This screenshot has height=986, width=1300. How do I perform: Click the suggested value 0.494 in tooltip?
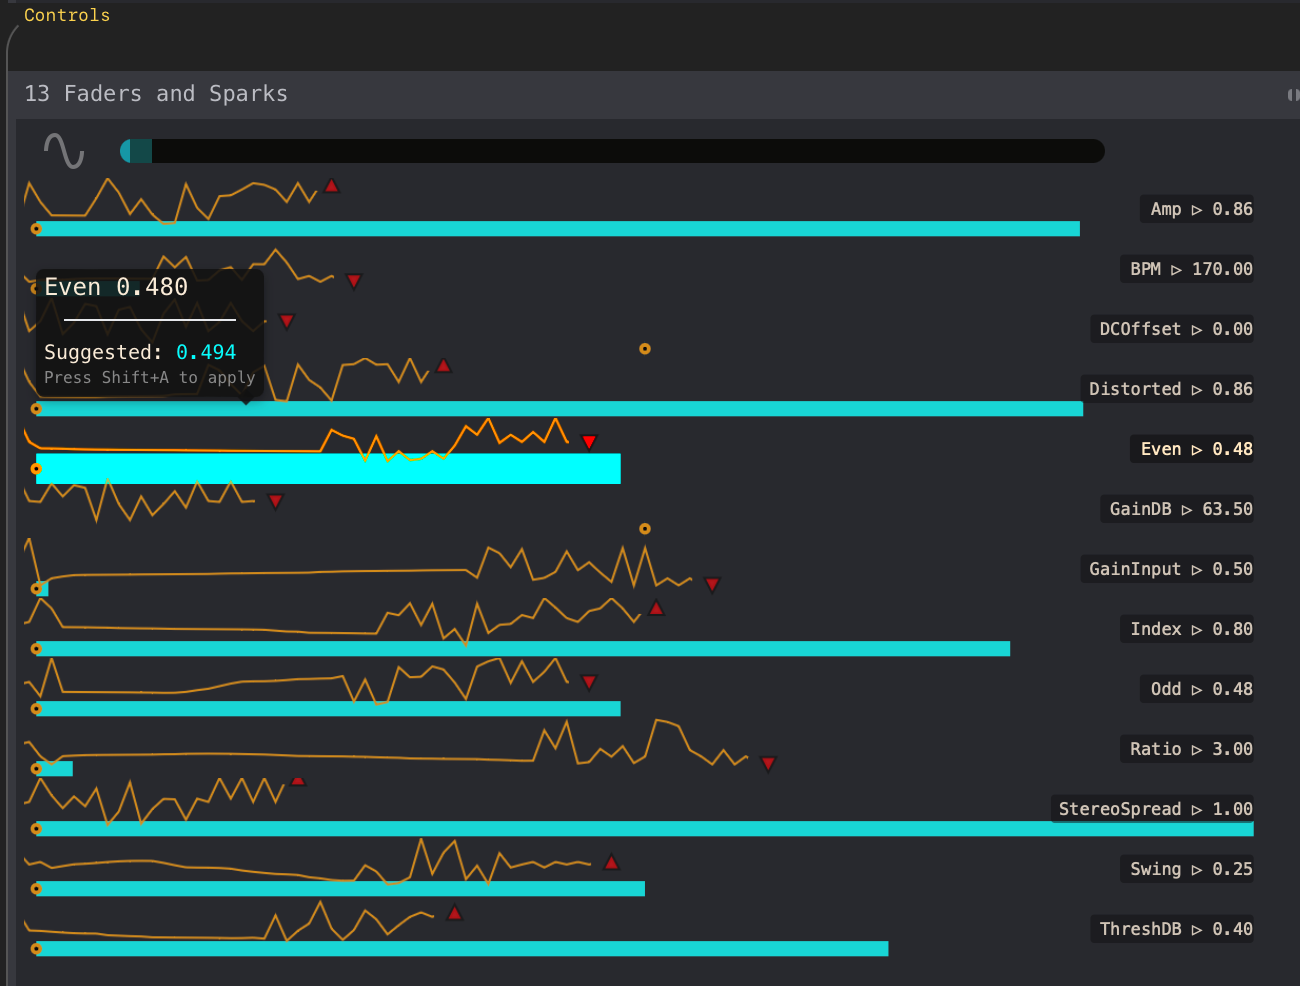click(206, 352)
